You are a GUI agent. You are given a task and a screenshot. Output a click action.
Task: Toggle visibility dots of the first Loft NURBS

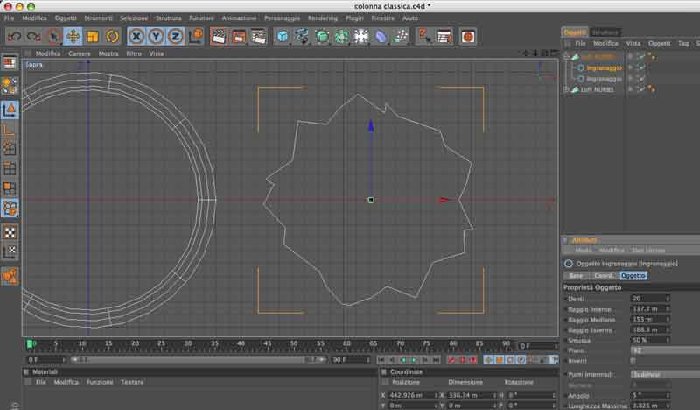[630, 57]
